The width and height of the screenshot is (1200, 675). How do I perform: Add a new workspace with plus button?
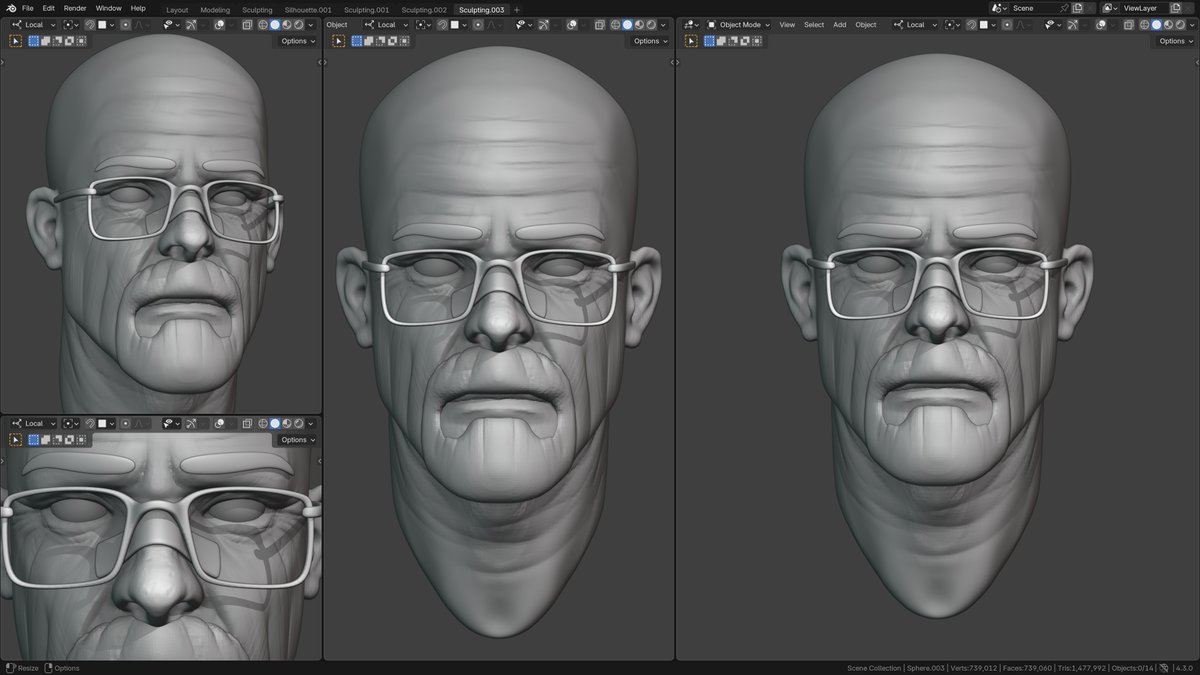(x=517, y=10)
